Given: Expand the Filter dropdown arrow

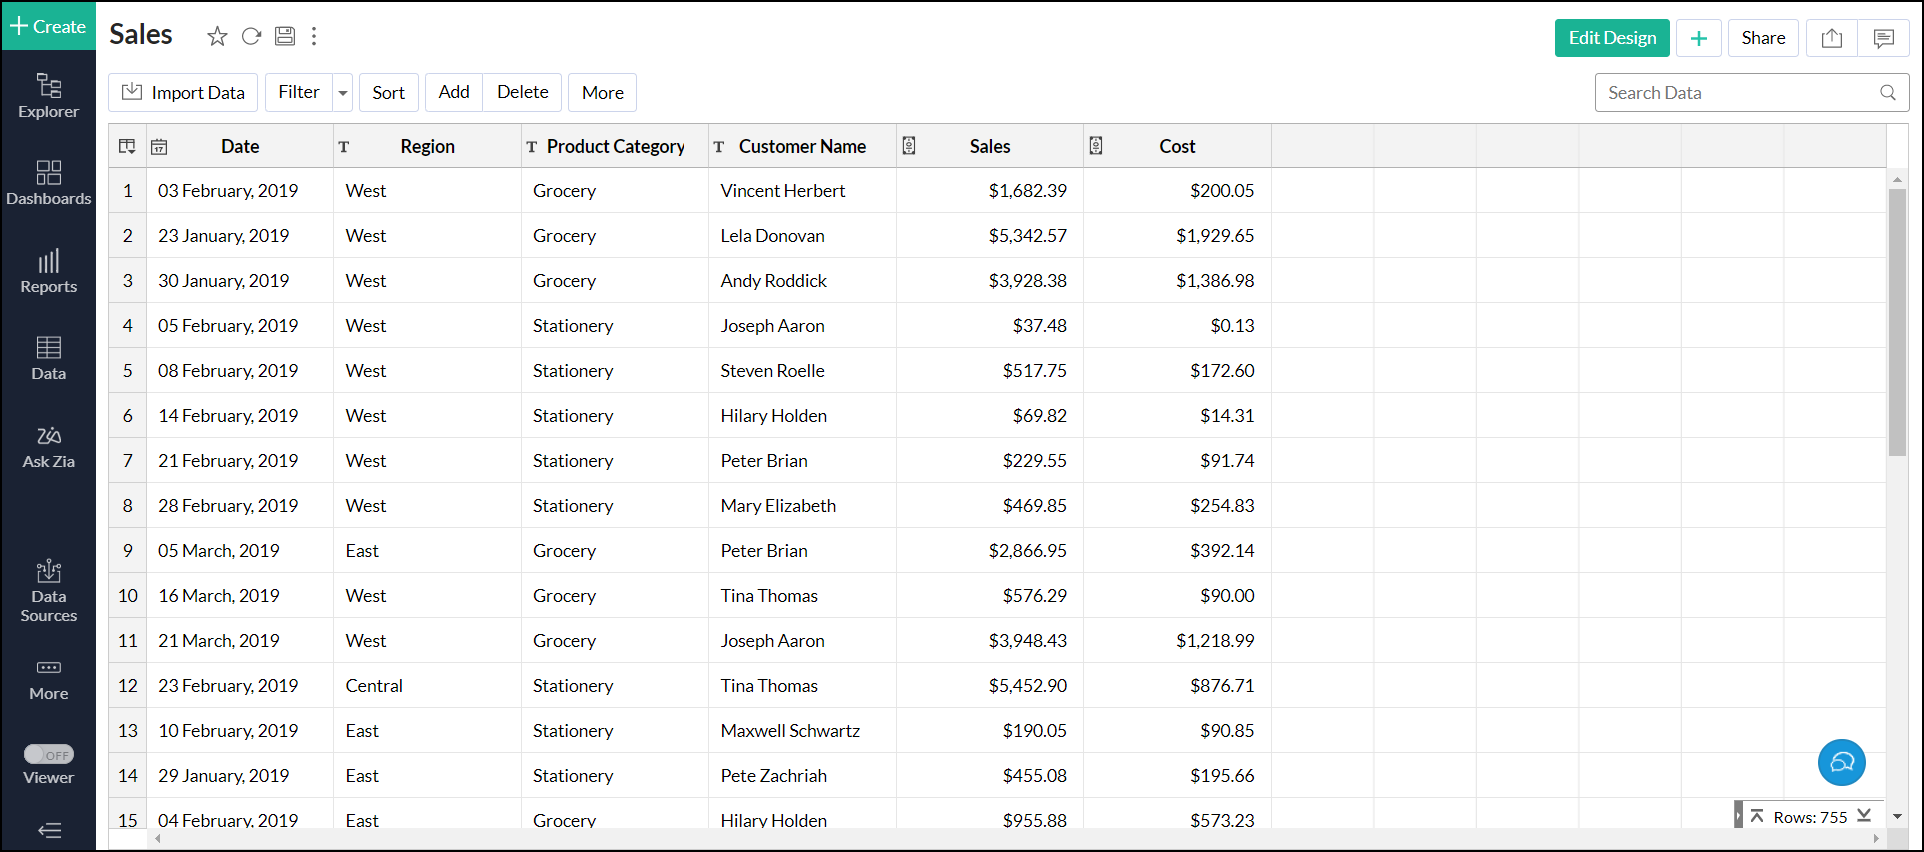Looking at the screenshot, I should click(343, 93).
